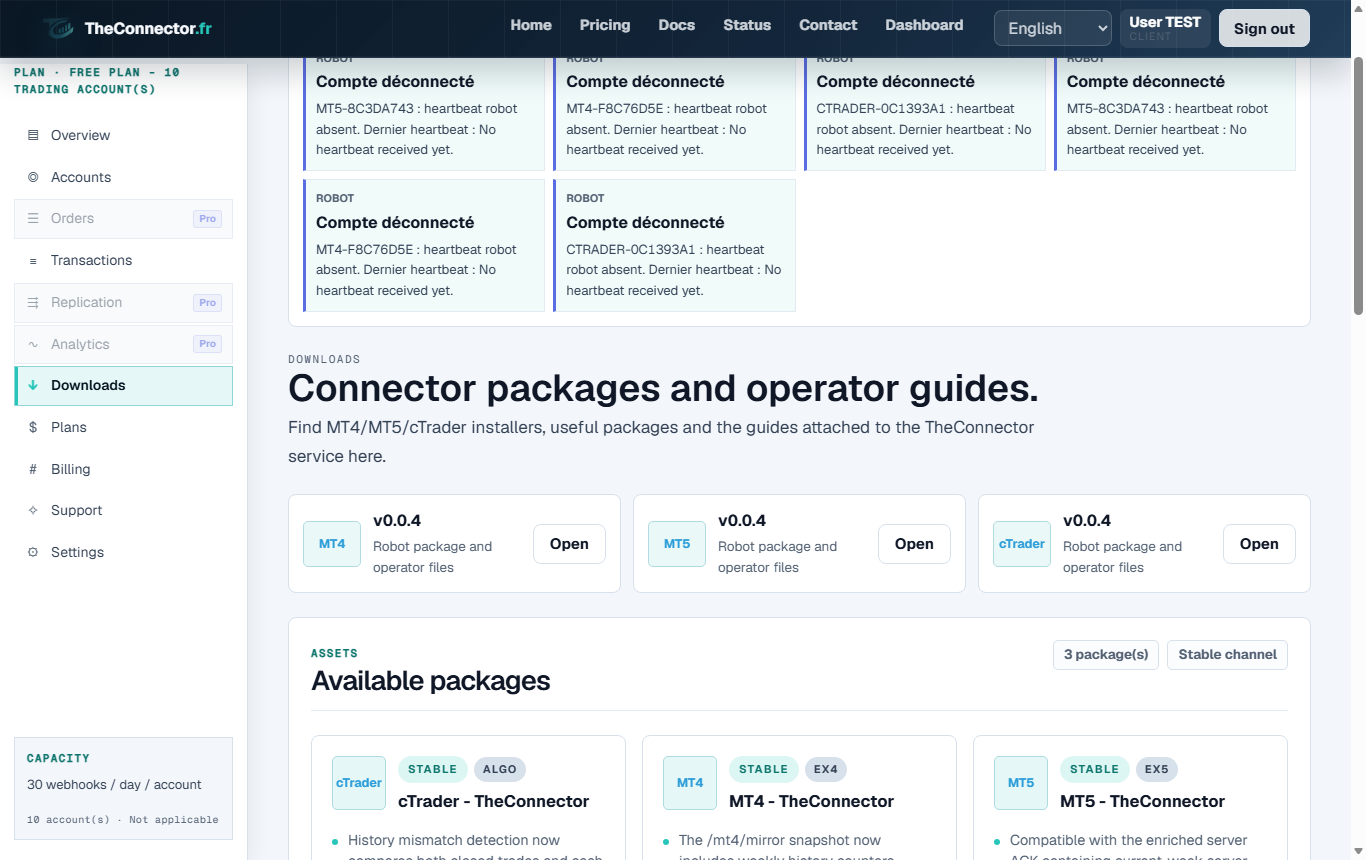
Task: Select Billing in the sidebar
Action: coord(124,469)
